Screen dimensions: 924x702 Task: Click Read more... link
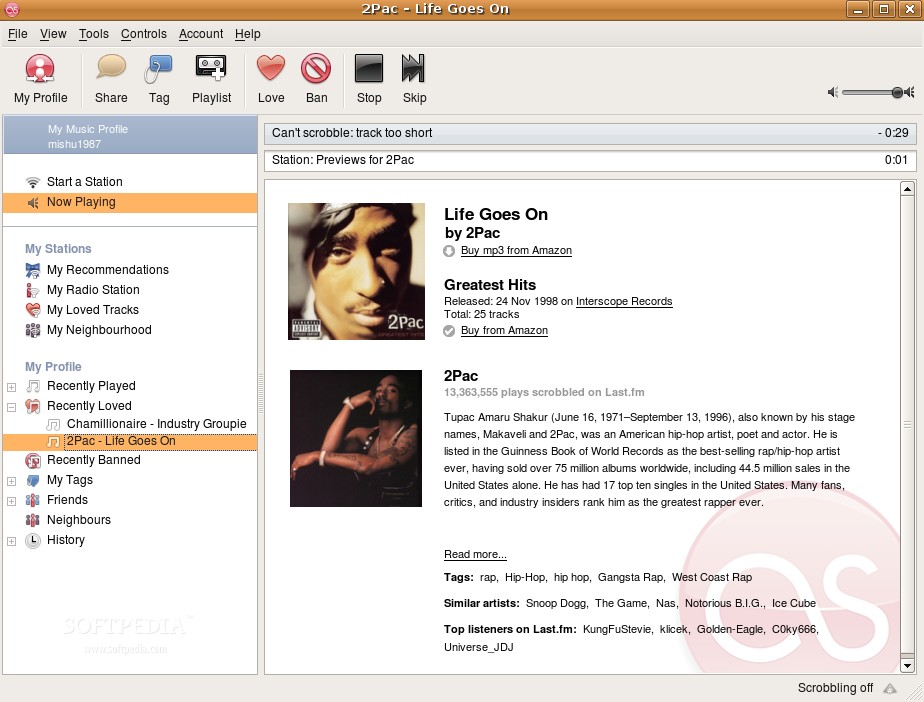point(475,555)
